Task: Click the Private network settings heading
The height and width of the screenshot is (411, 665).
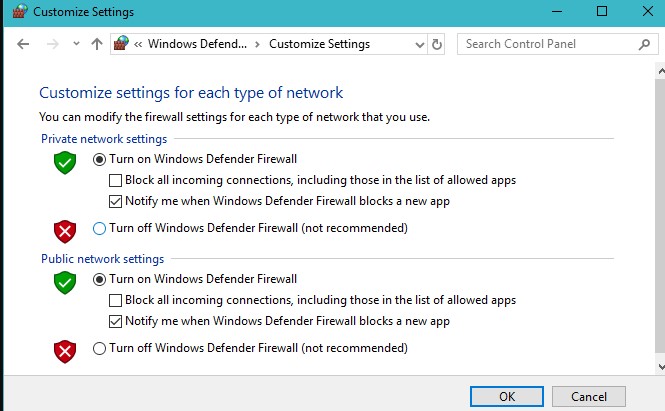Action: click(104, 139)
